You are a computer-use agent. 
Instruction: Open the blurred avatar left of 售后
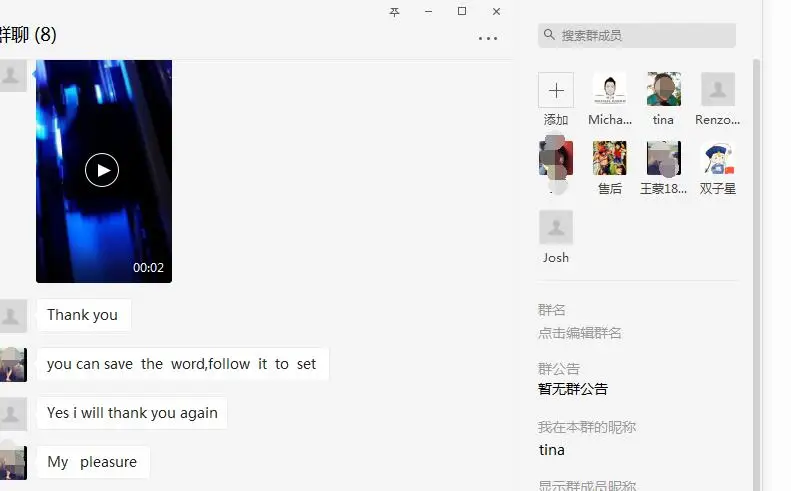click(556, 158)
